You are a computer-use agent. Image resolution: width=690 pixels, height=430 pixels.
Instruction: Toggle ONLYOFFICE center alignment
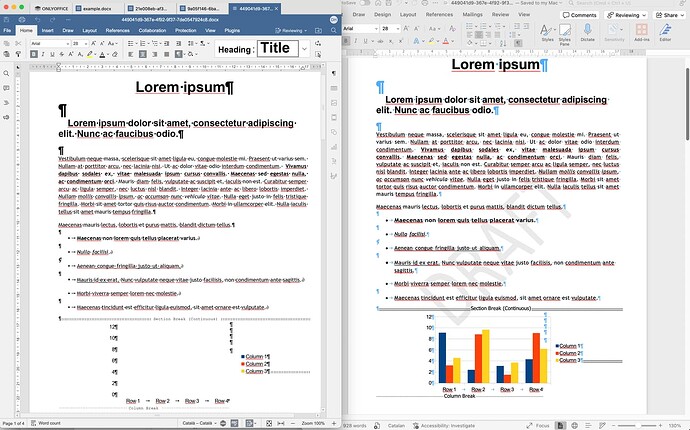(143, 54)
